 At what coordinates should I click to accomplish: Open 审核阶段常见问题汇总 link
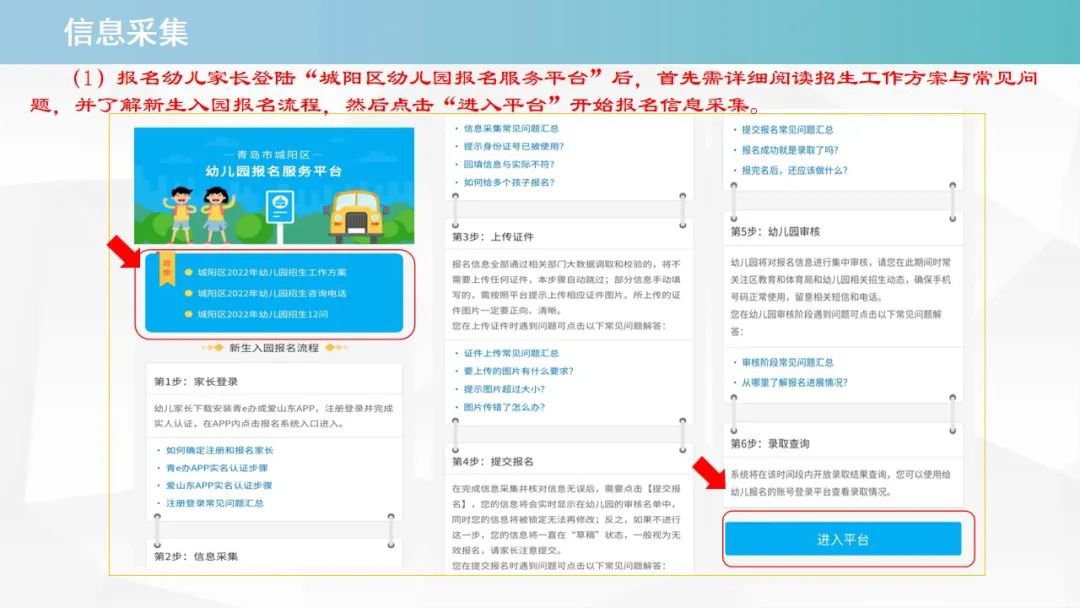point(787,362)
